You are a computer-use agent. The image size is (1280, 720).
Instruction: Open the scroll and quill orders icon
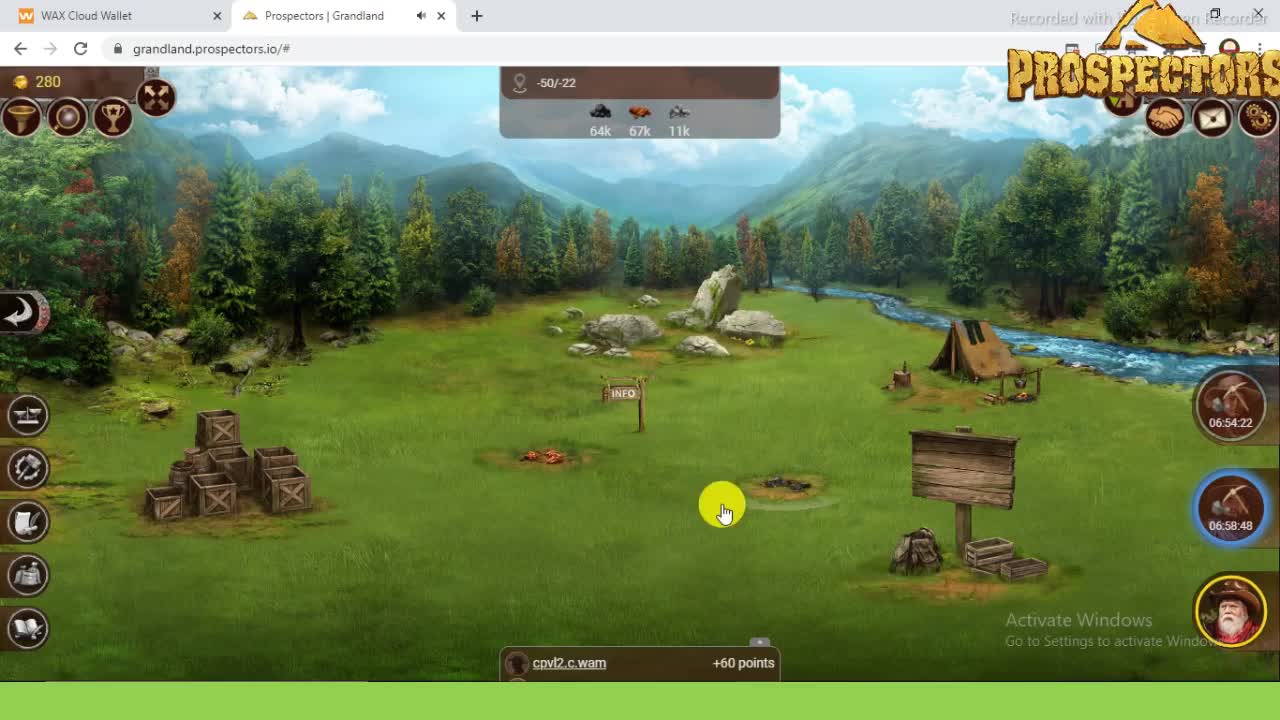pyautogui.click(x=28, y=521)
